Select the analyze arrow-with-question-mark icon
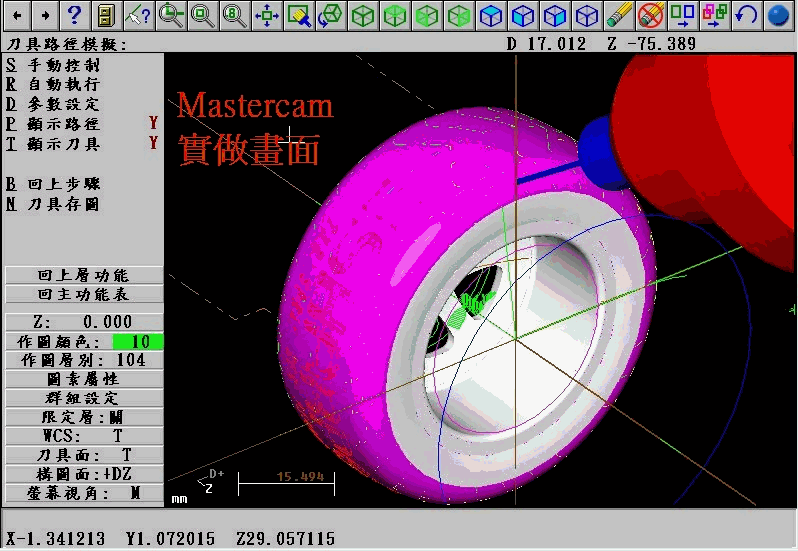Viewport: 798px width, 551px height. [x=138, y=15]
